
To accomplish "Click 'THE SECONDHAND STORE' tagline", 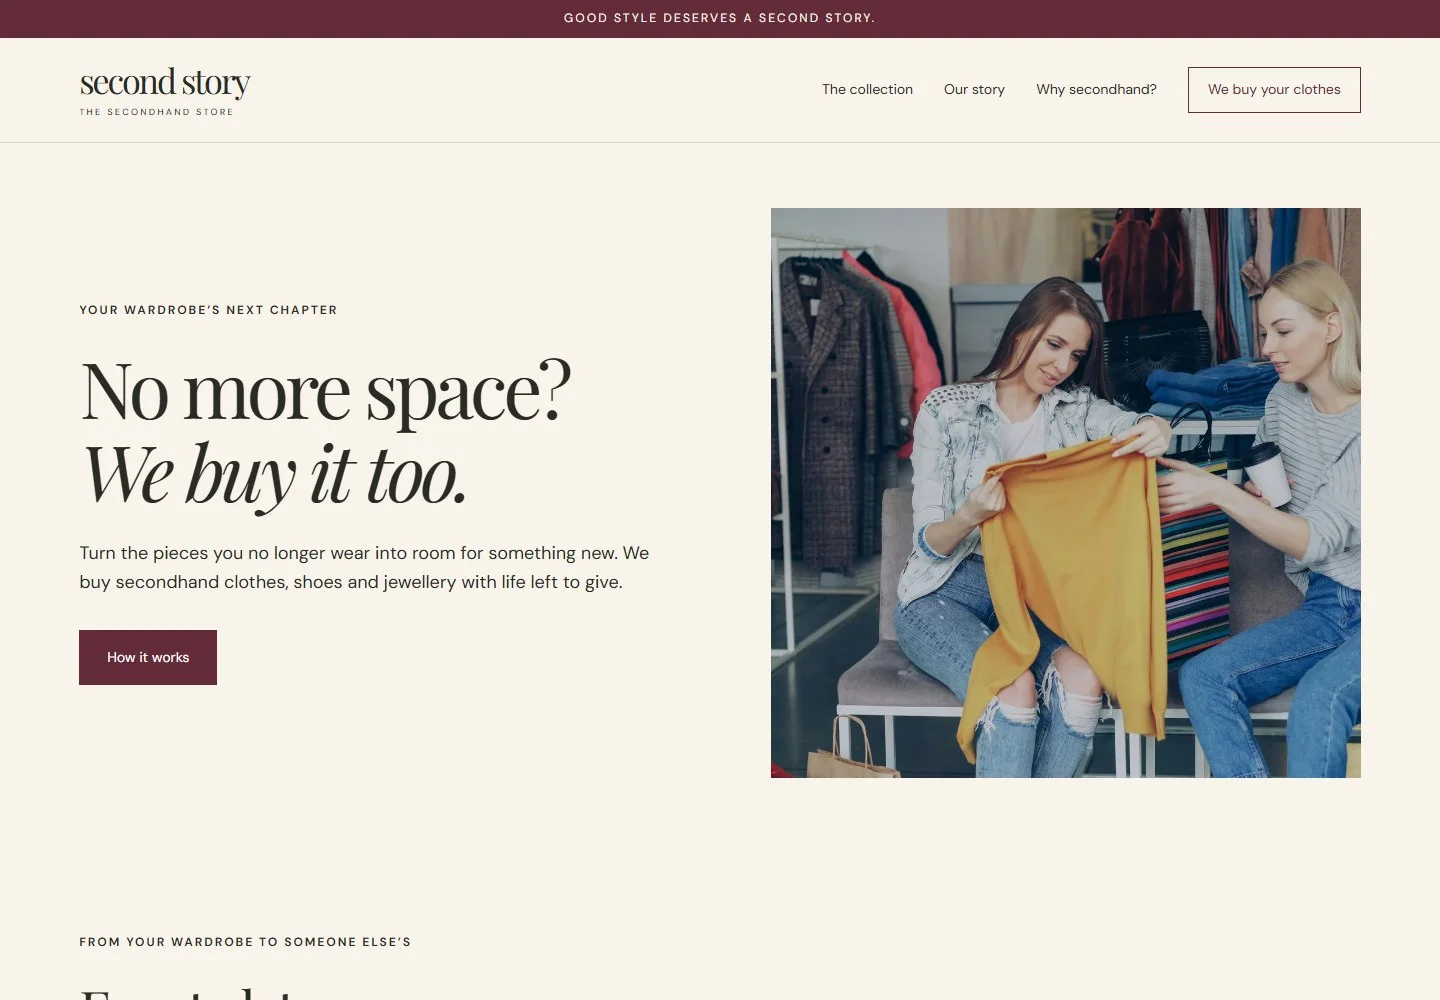I will pyautogui.click(x=156, y=112).
